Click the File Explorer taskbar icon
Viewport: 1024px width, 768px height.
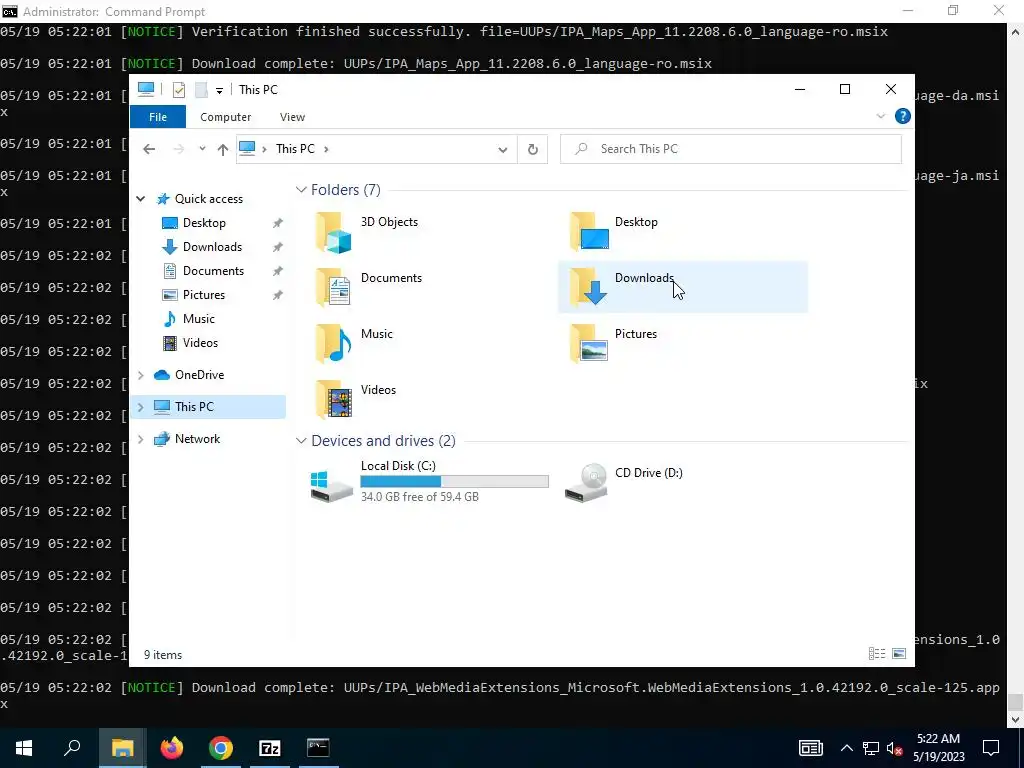pyautogui.click(x=123, y=748)
